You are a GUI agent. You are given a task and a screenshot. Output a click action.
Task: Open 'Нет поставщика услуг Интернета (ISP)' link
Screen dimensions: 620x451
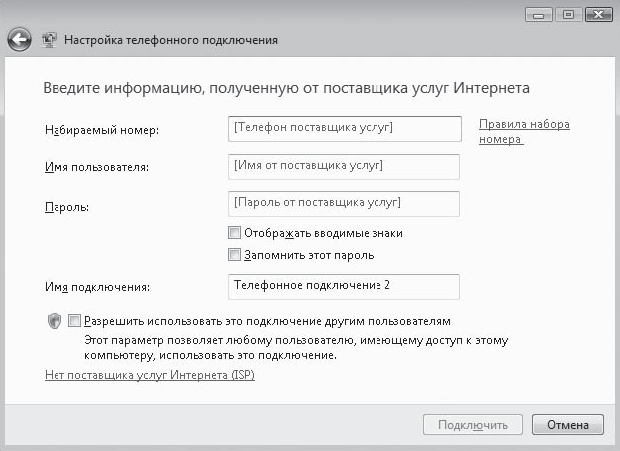pos(150,374)
